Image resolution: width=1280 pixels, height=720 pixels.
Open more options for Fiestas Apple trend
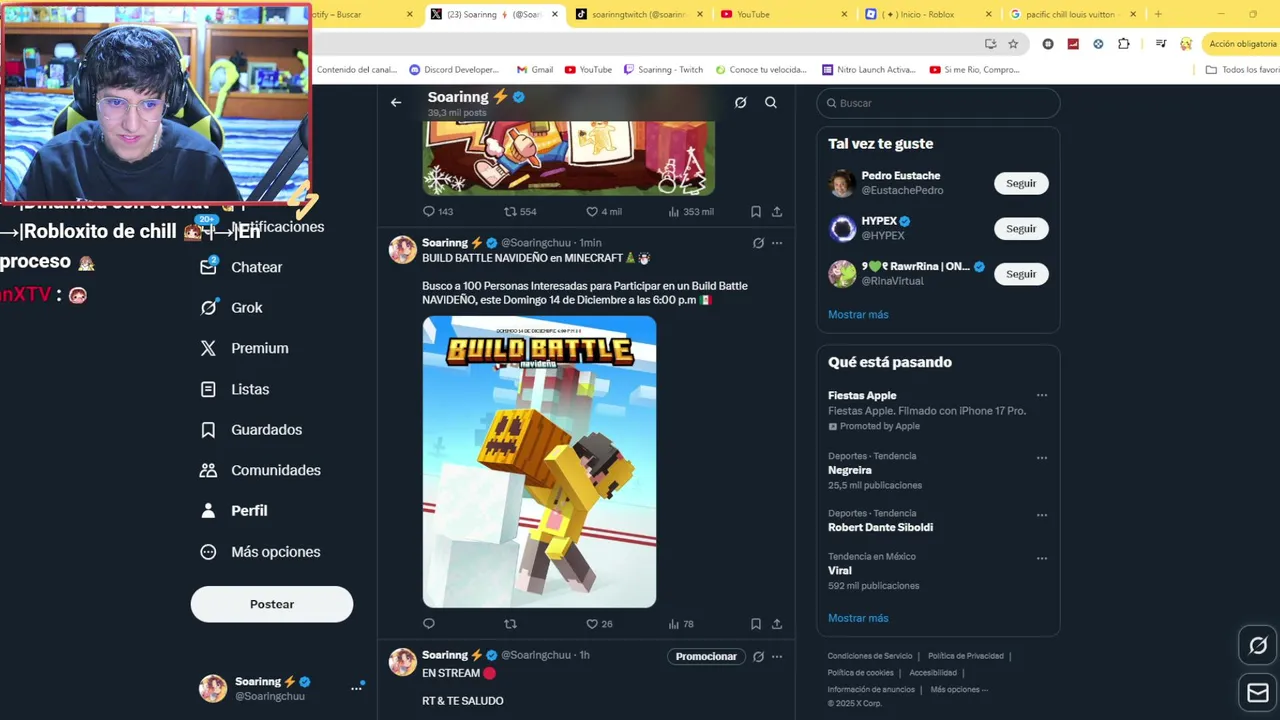1042,396
